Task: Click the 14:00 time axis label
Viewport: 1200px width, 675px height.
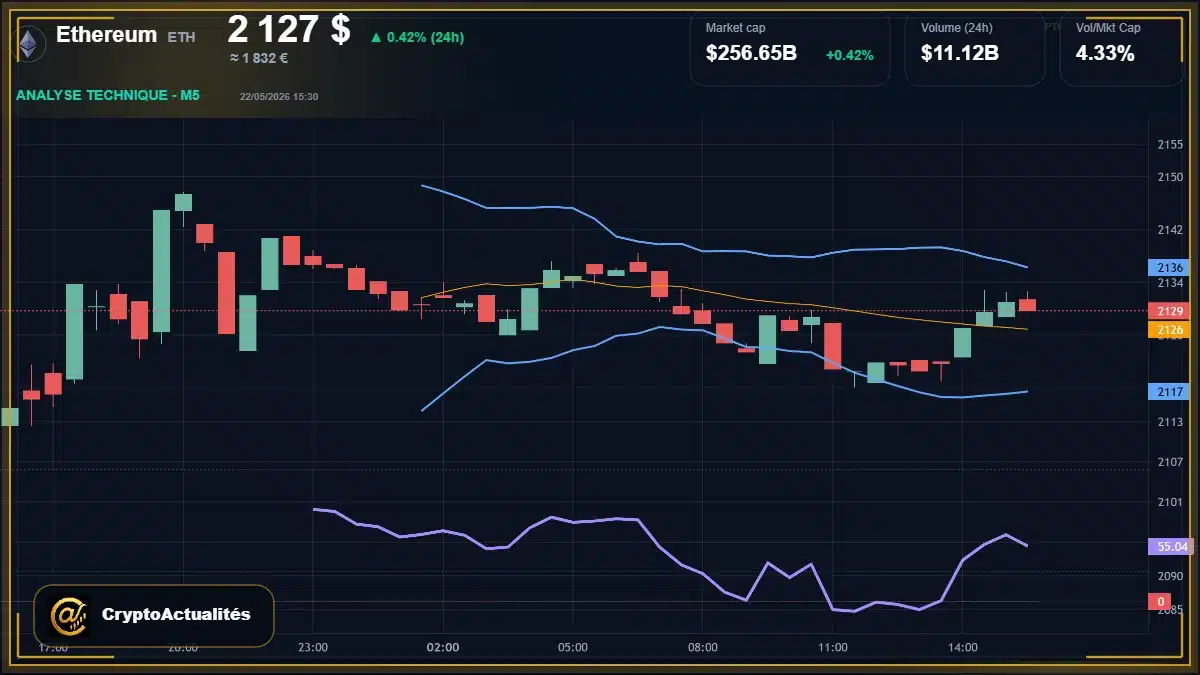Action: pyautogui.click(x=963, y=647)
